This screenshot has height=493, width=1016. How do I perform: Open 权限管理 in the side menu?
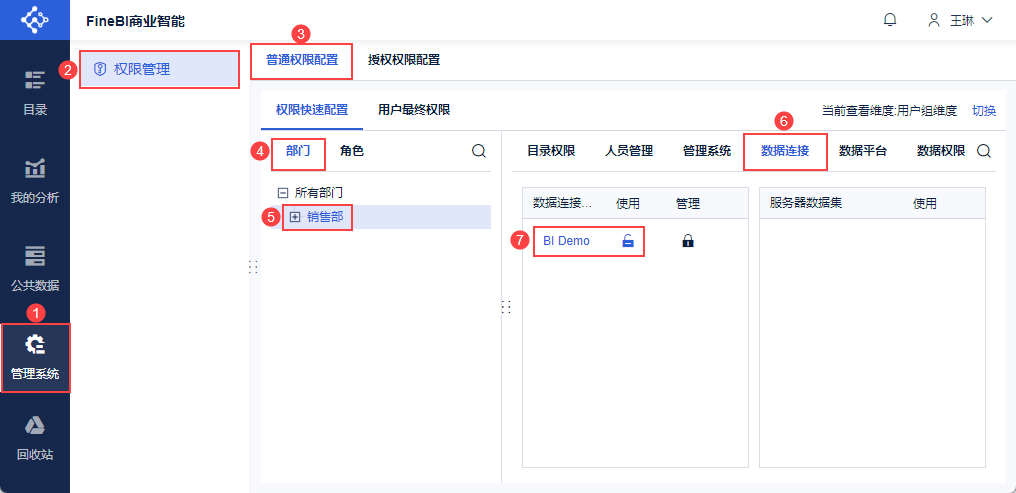tap(142, 69)
